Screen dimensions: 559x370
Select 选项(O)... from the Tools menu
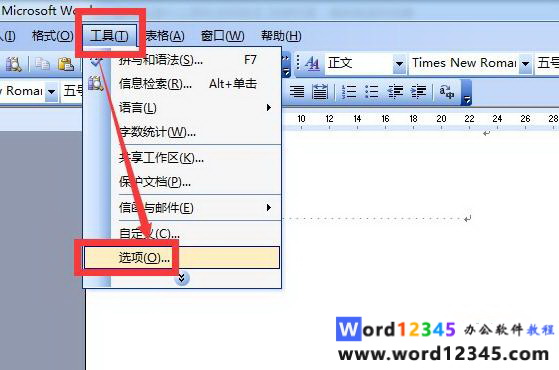pyautogui.click(x=182, y=257)
